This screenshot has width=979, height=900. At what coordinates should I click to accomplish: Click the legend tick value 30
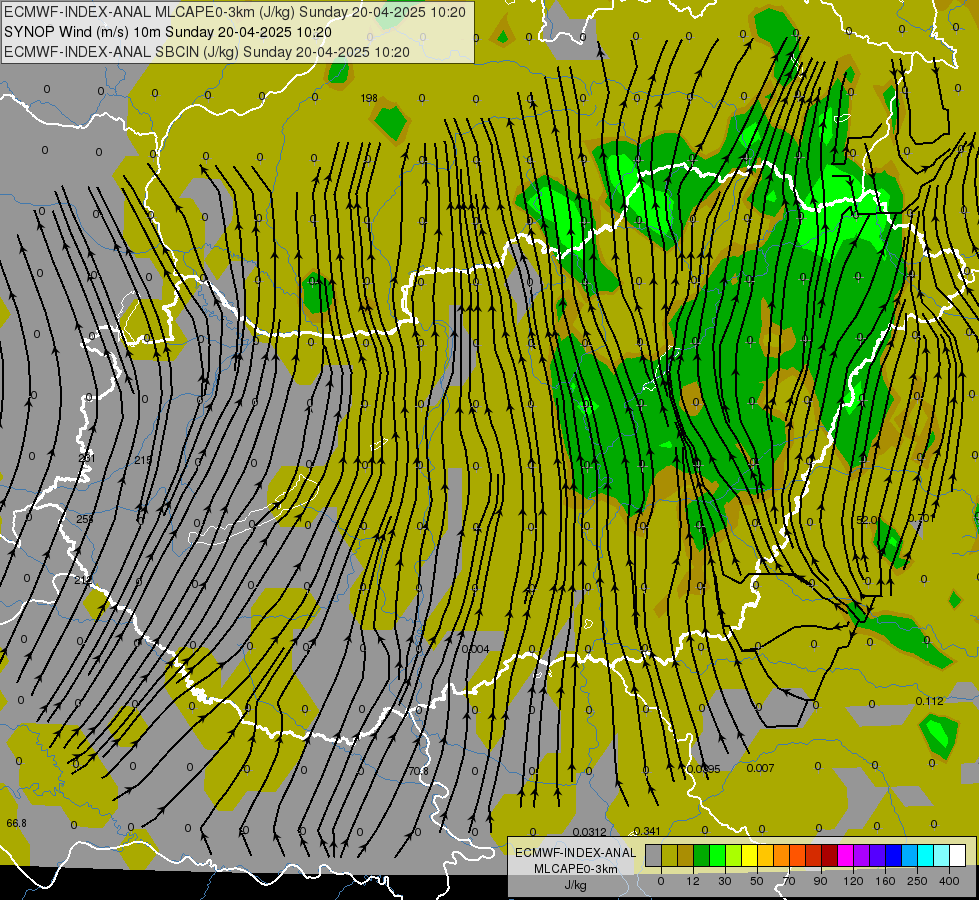pos(724,881)
